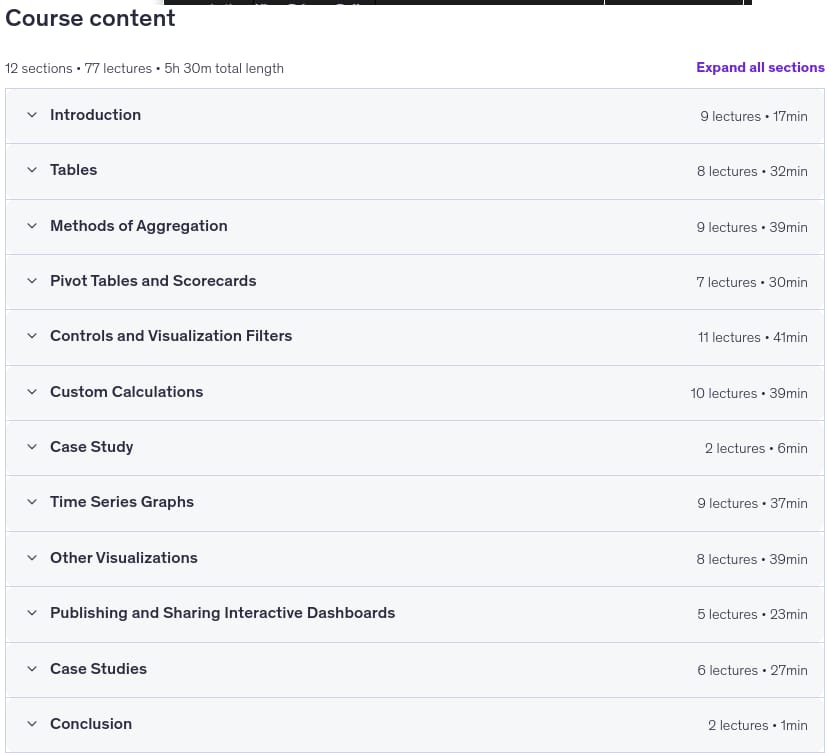
Task: Expand the Time Series Graphs chevron
Action: click(x=32, y=502)
